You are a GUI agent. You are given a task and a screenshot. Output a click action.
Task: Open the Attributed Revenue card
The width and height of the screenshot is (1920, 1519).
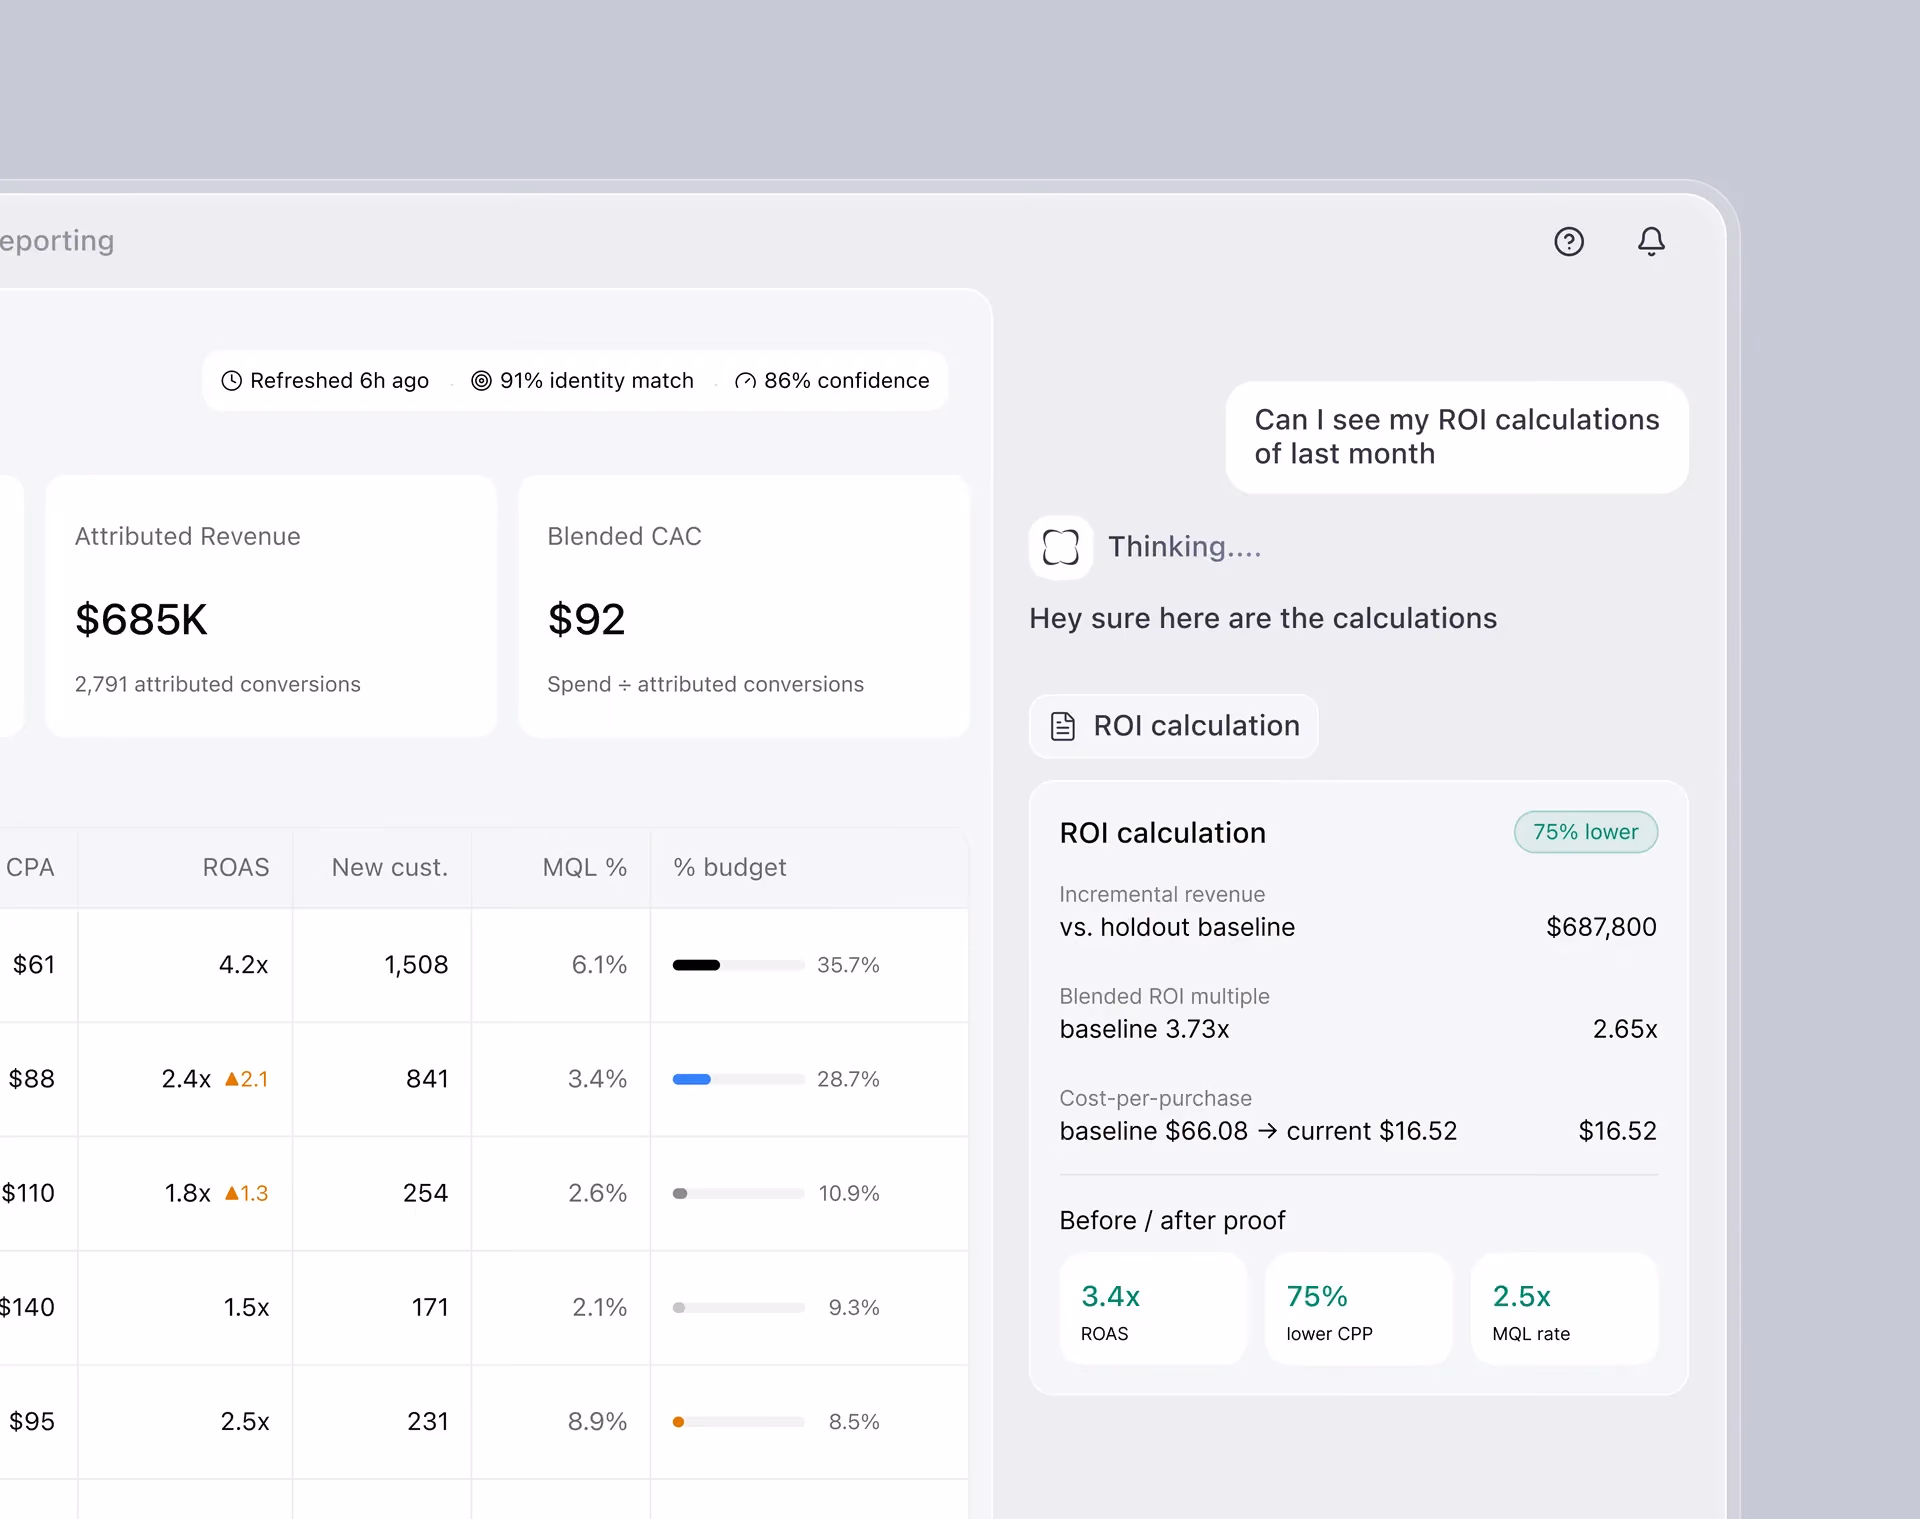[271, 606]
